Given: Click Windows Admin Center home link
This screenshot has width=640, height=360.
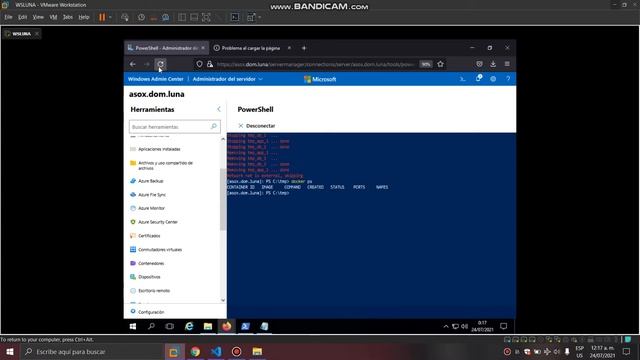Looking at the screenshot, I should (156, 79).
